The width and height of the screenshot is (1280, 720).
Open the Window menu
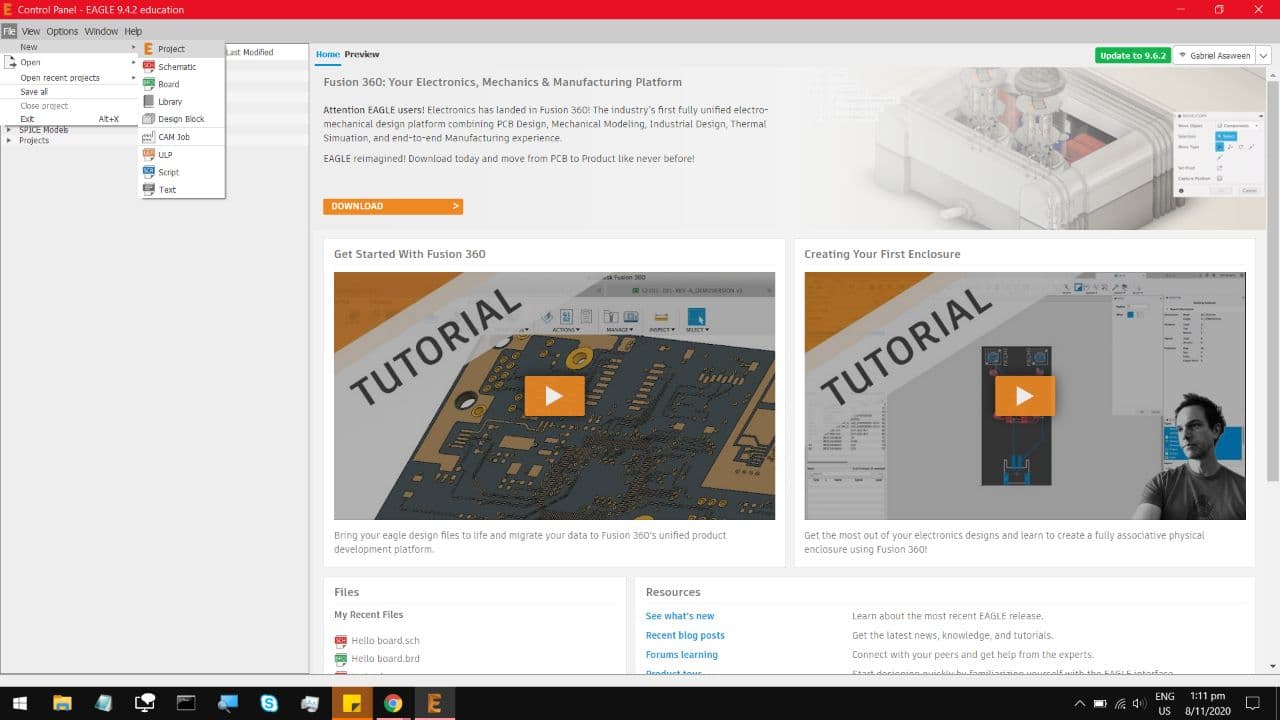point(101,31)
